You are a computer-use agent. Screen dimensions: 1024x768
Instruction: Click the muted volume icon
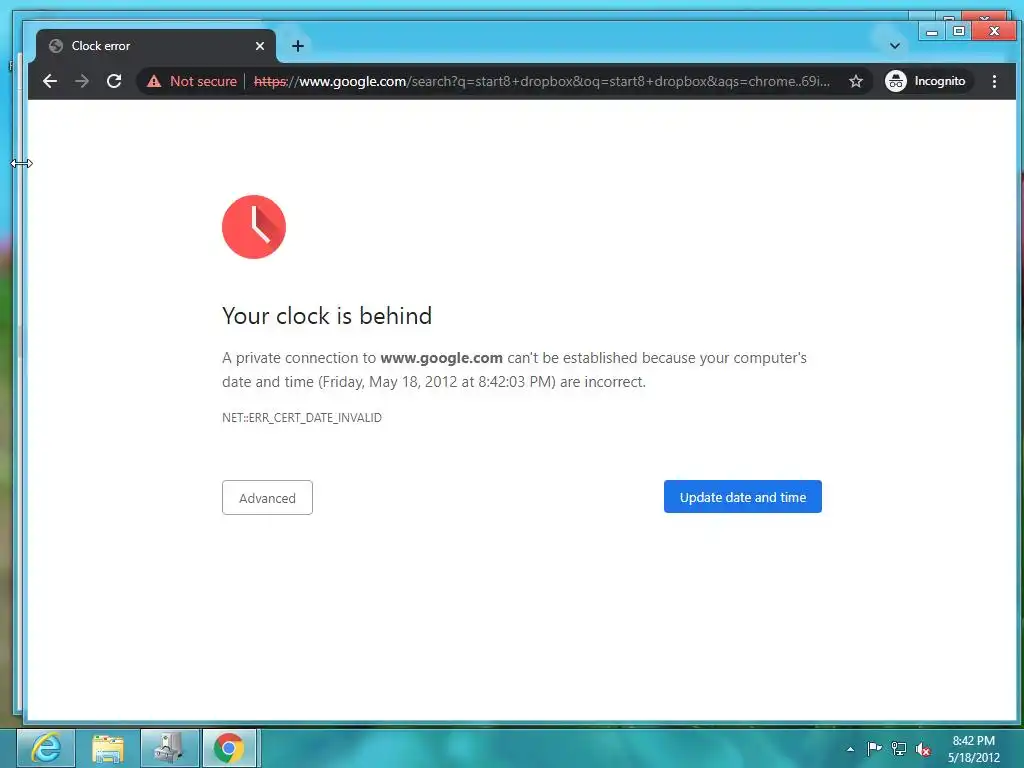[x=923, y=749]
